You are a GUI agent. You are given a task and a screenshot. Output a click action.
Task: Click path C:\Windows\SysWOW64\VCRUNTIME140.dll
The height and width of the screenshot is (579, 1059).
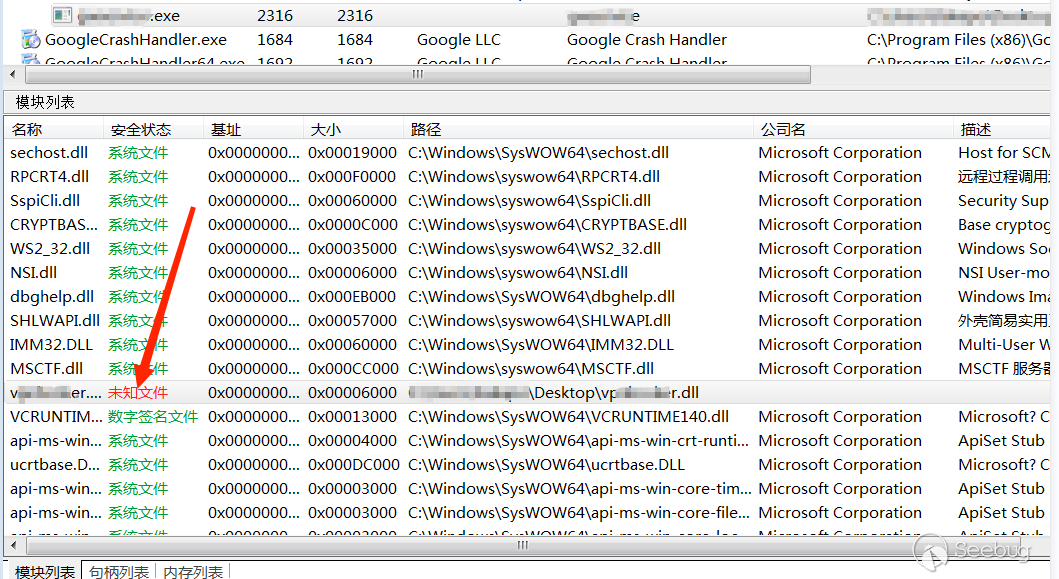pyautogui.click(x=568, y=417)
